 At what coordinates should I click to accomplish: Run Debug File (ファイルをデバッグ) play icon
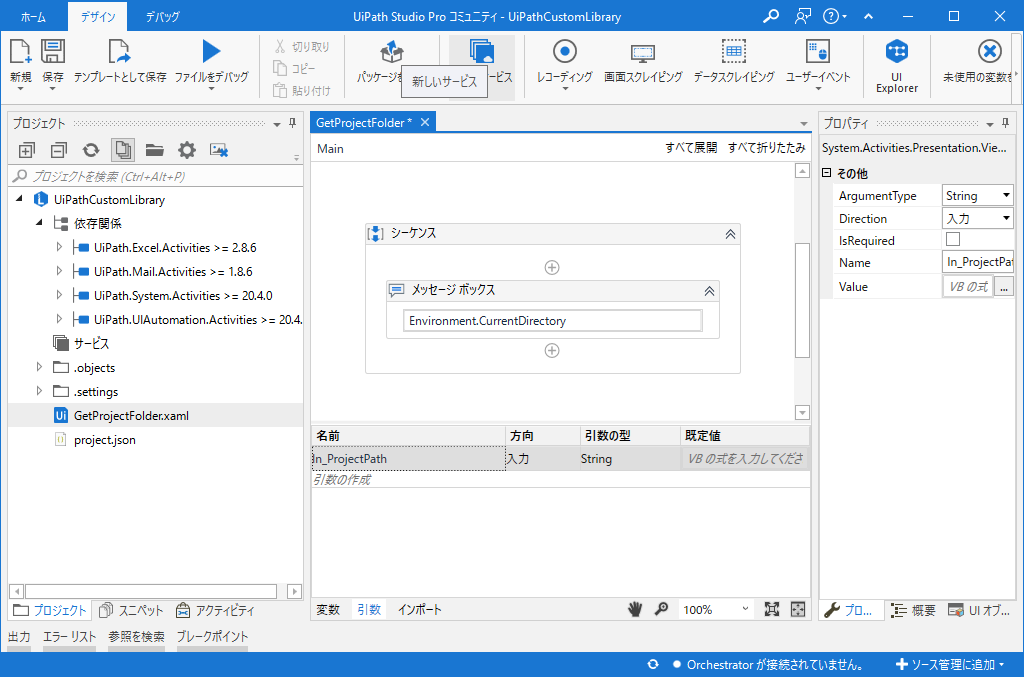[211, 52]
